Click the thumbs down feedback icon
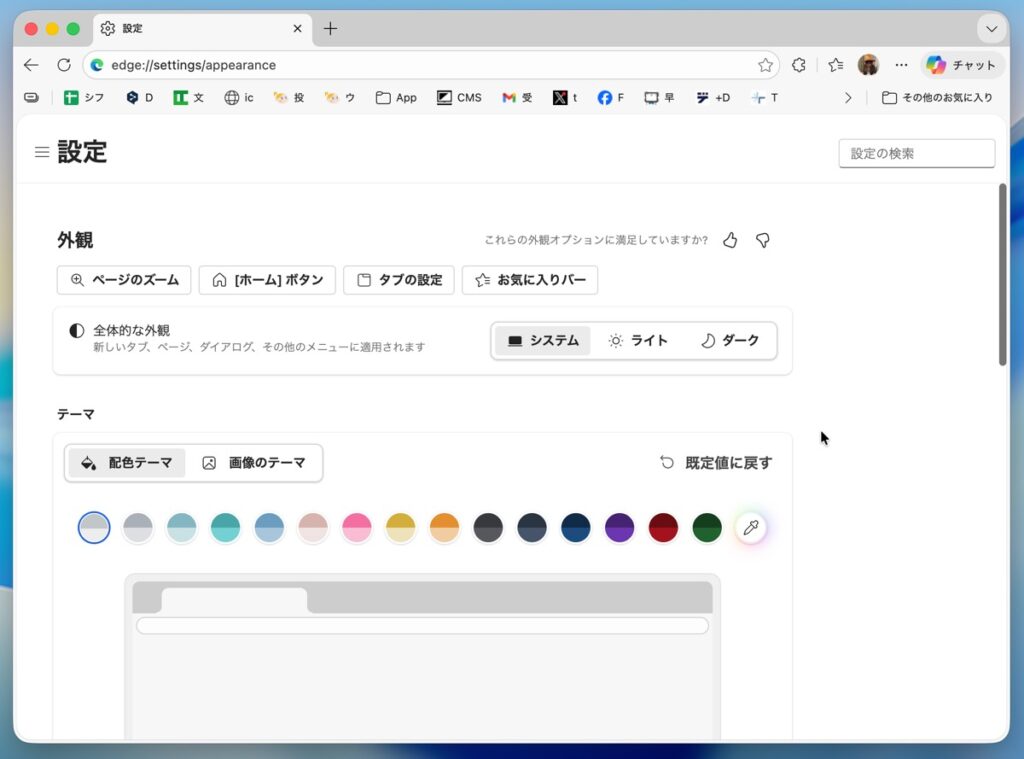Screen dimensions: 1024x759 762,240
